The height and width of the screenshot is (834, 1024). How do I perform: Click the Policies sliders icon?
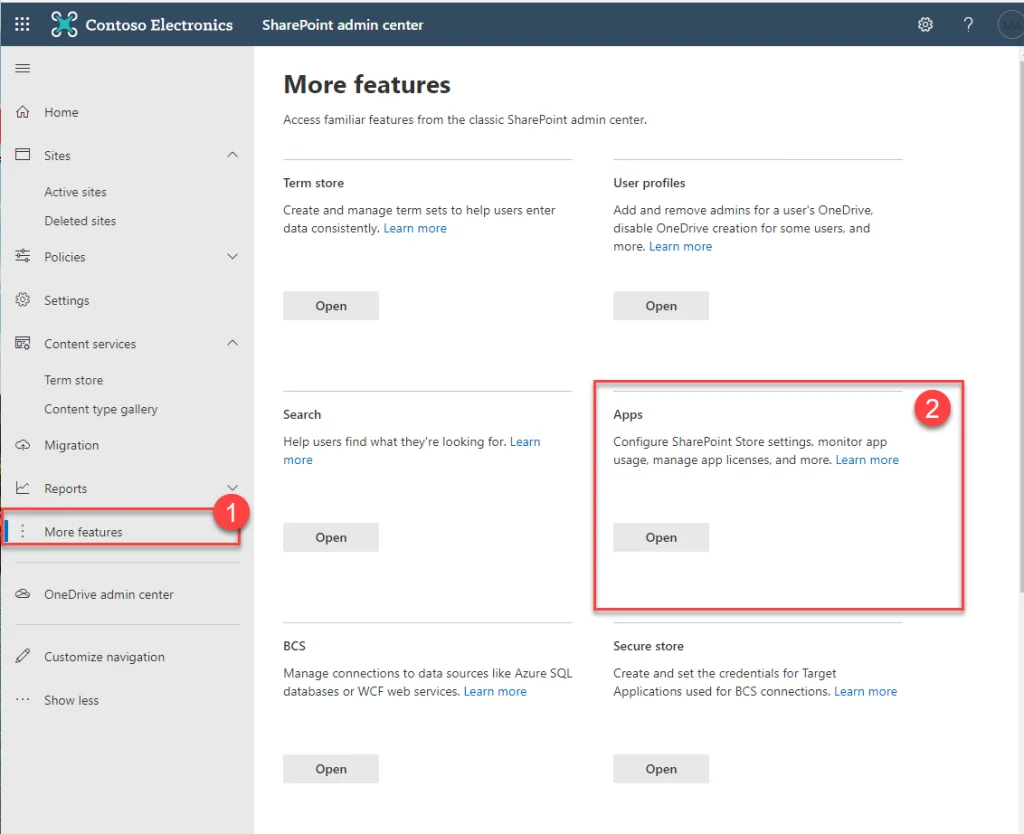point(23,256)
